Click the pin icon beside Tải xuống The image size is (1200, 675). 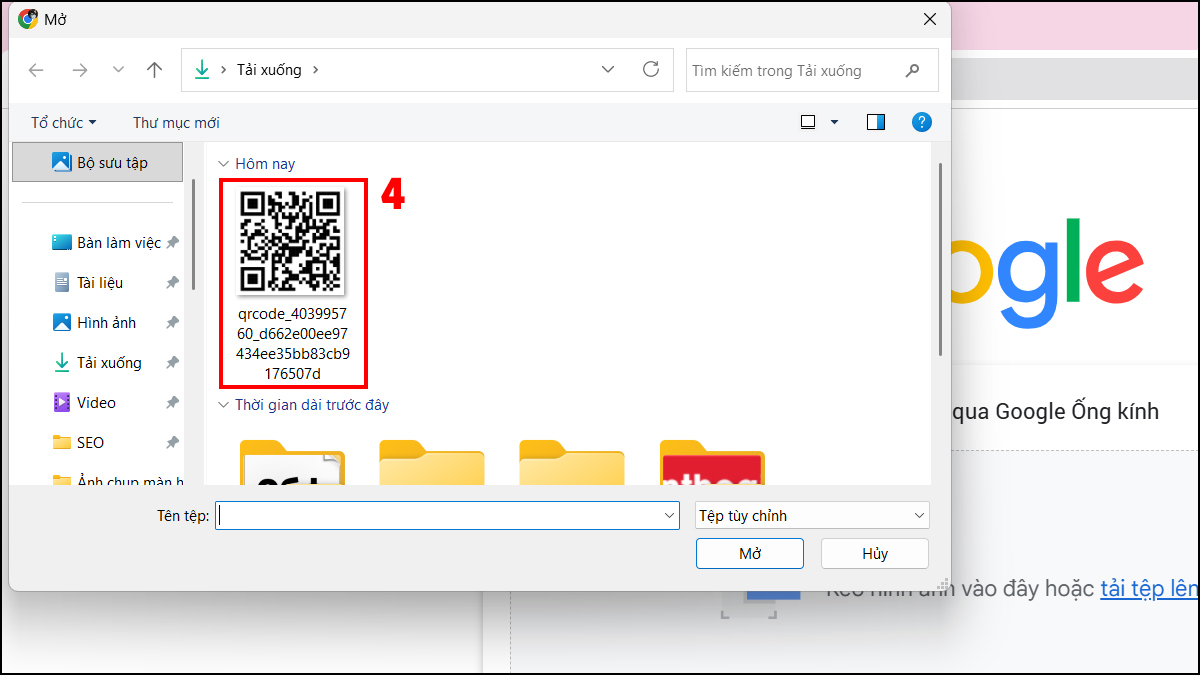172,363
